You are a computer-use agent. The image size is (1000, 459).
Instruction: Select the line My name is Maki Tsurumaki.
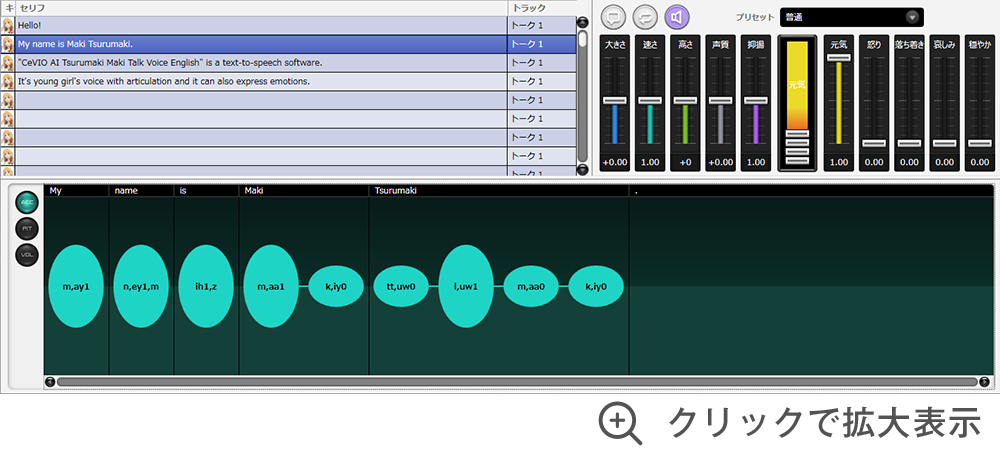click(261, 44)
